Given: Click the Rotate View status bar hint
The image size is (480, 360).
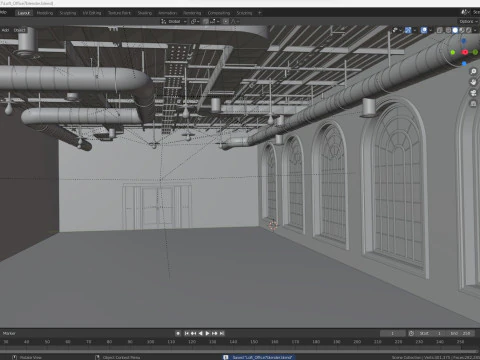Looking at the screenshot, I should tap(27, 357).
